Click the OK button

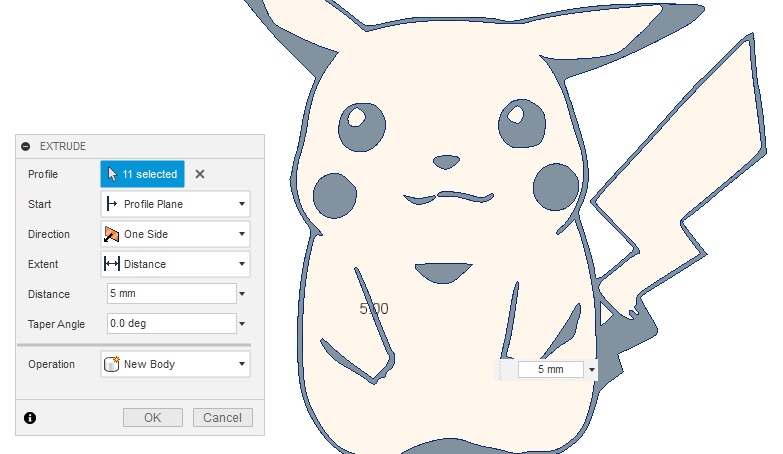click(153, 418)
